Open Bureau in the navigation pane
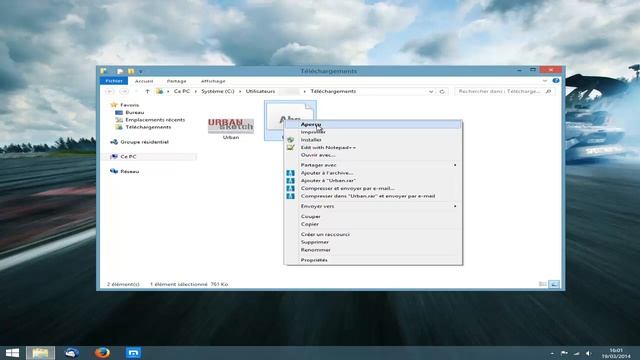Screen dimensions: 640x360 point(135,112)
